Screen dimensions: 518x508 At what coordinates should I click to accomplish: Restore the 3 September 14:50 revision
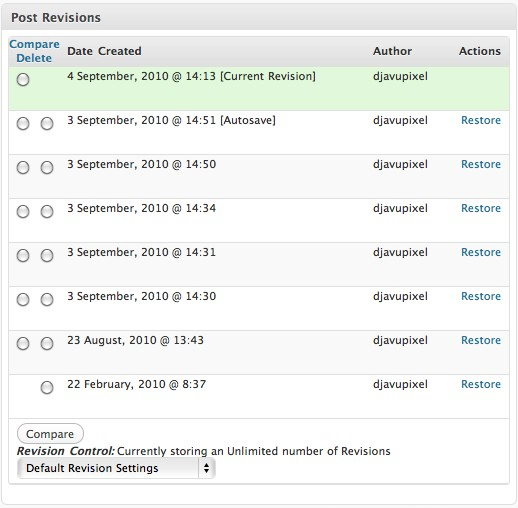tap(481, 164)
